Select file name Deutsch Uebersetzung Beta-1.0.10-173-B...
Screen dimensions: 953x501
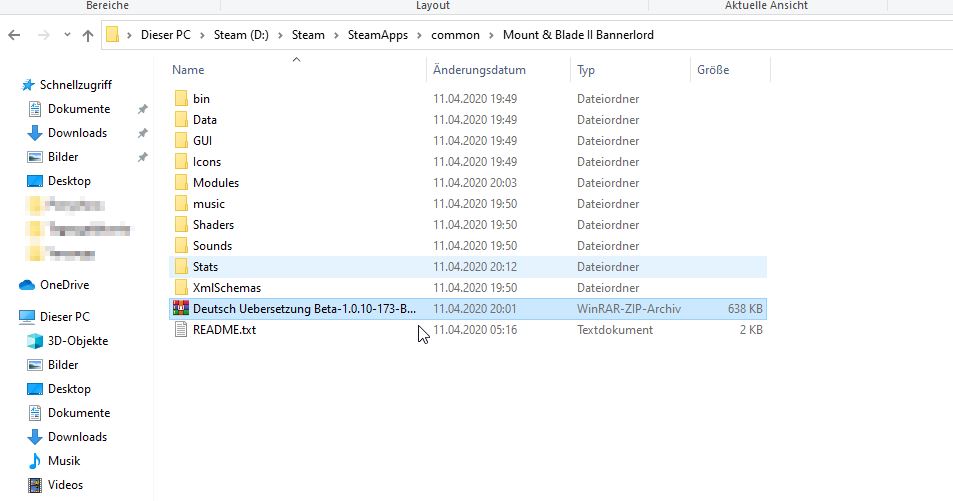tap(304, 309)
